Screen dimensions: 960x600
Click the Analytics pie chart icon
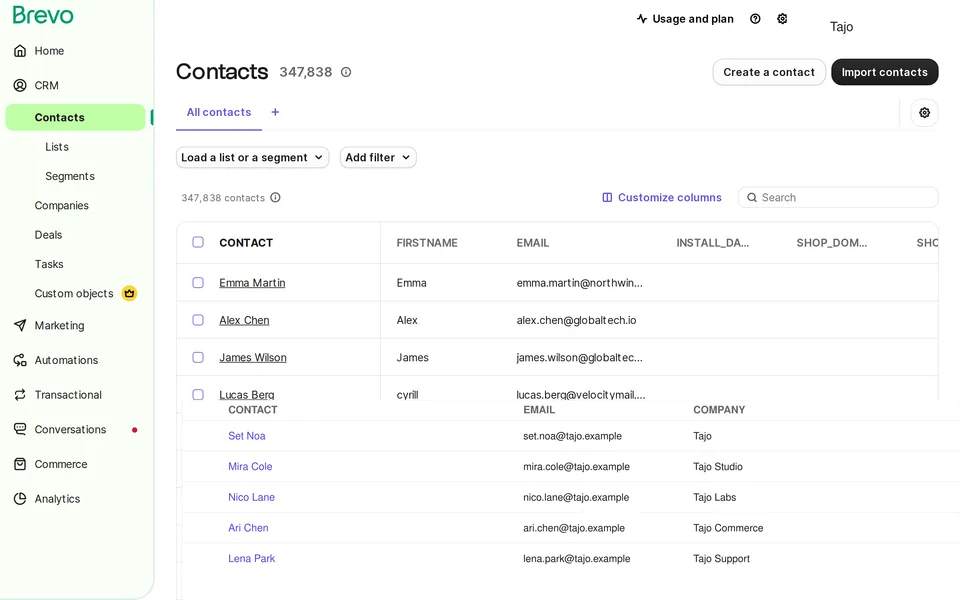pyautogui.click(x=20, y=499)
